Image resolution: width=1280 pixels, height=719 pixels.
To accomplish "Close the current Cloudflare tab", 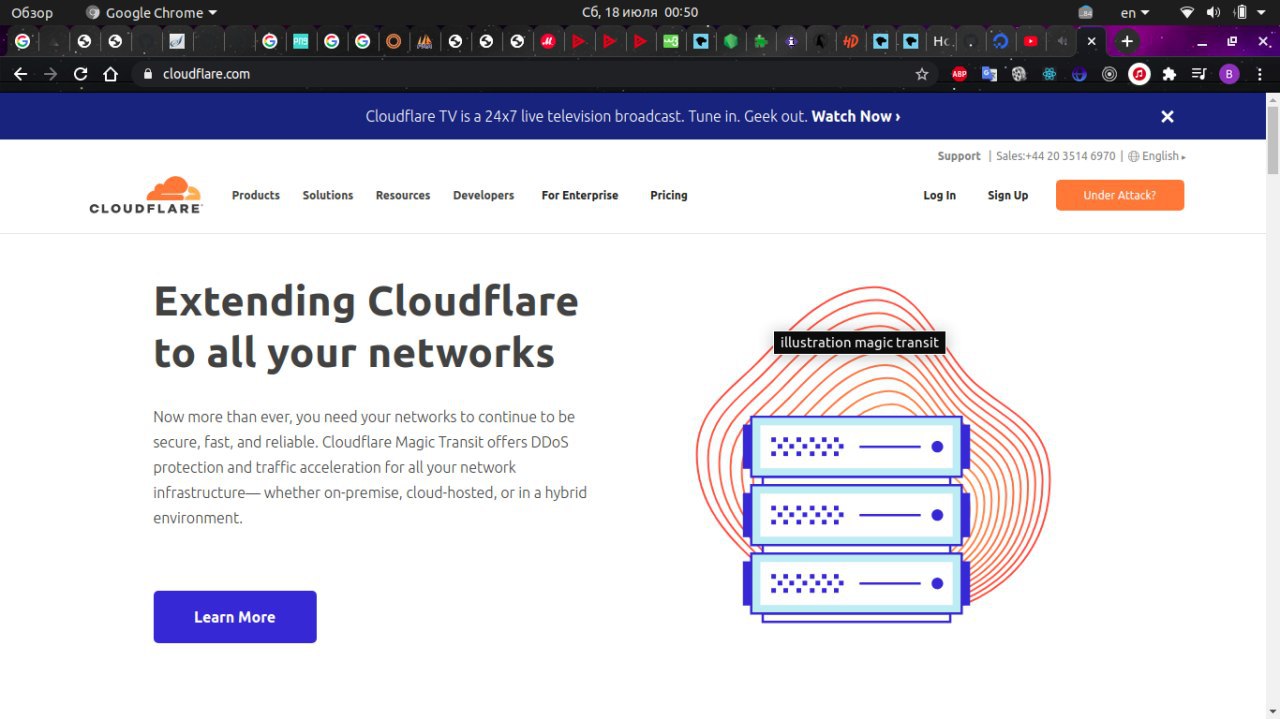I will [x=1091, y=41].
